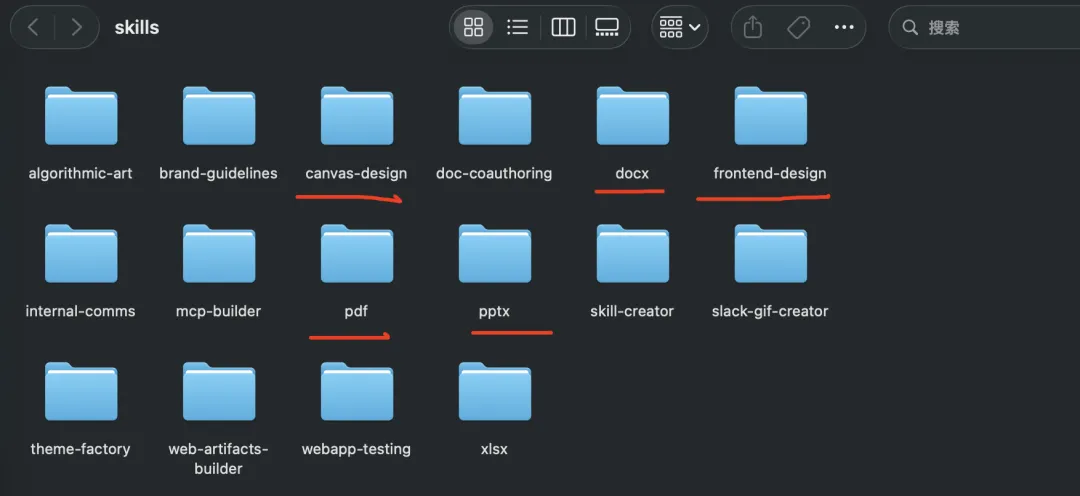Click the "webapp-testing" file name
This screenshot has width=1080, height=496.
click(356, 449)
